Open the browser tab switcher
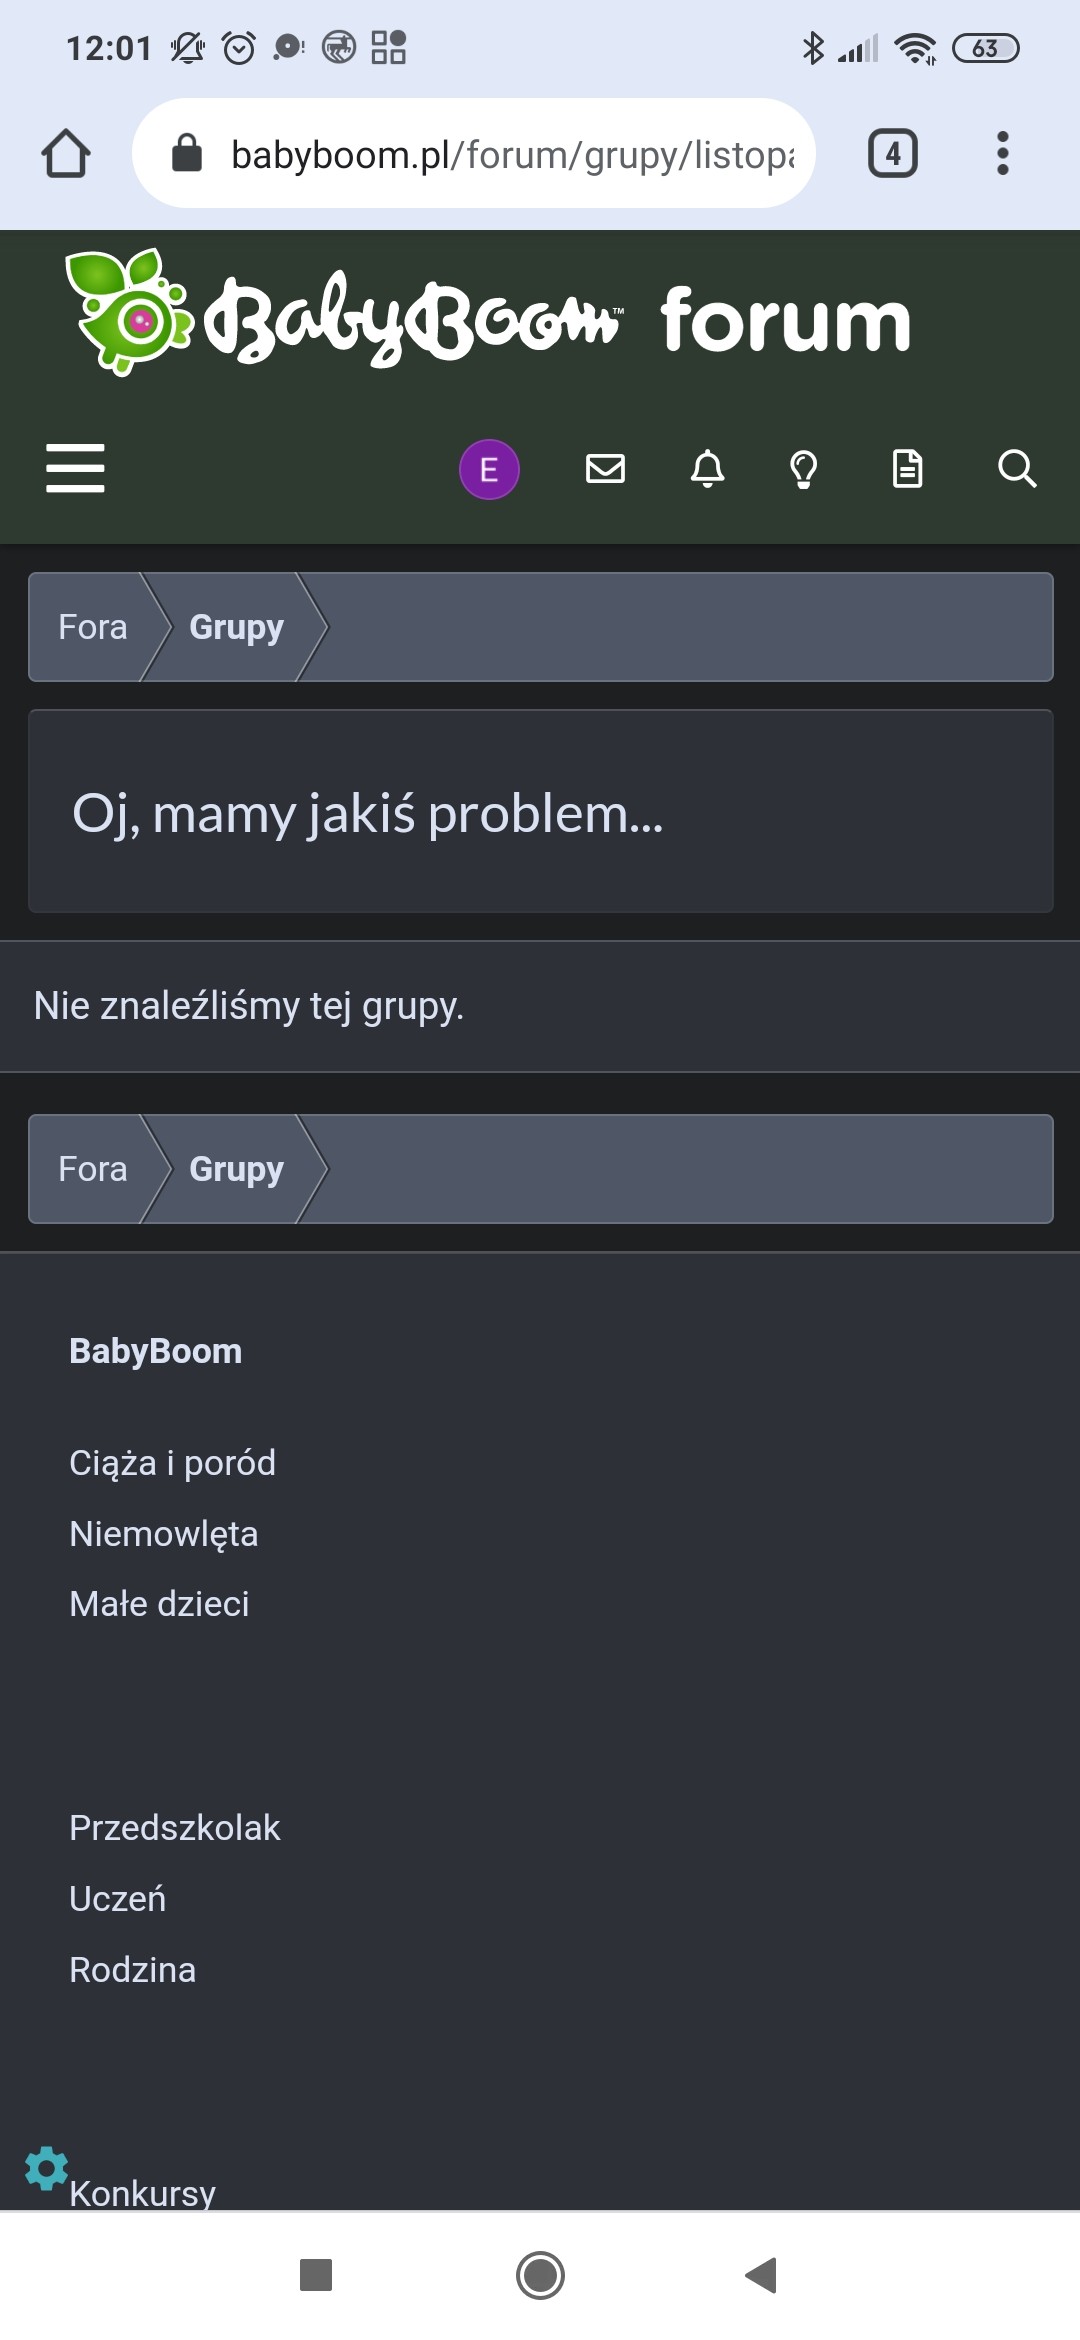This screenshot has width=1080, height=2340. tap(892, 154)
